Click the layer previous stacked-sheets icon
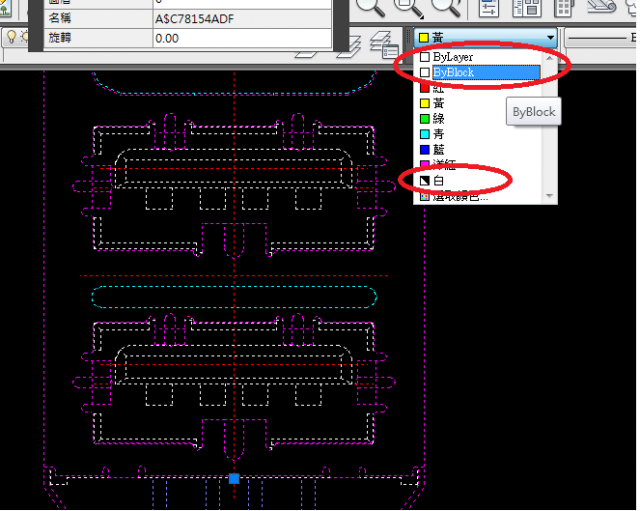The width and height of the screenshot is (640, 511). 349,47
